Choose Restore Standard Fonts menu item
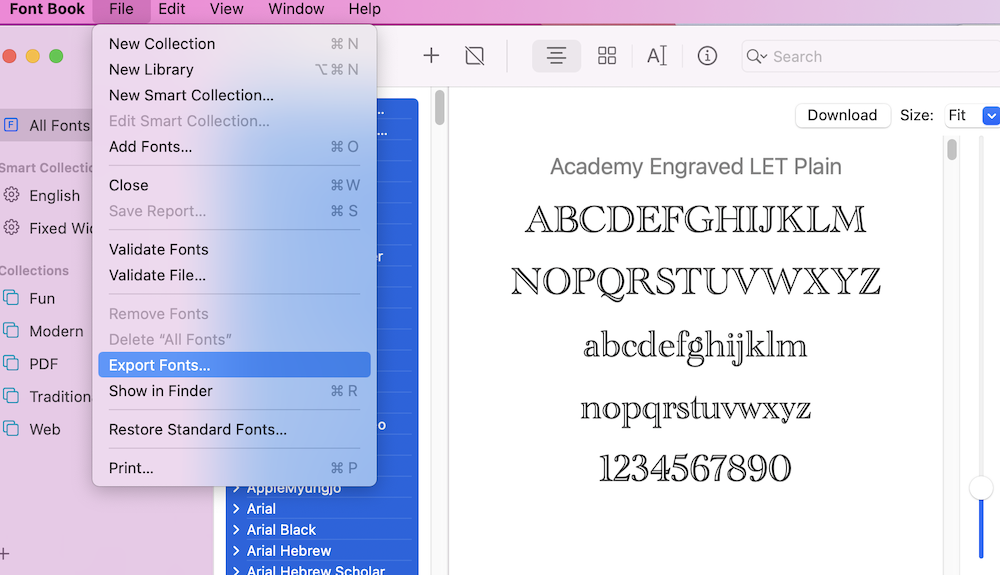Viewport: 1000px width, 575px height. click(234, 430)
